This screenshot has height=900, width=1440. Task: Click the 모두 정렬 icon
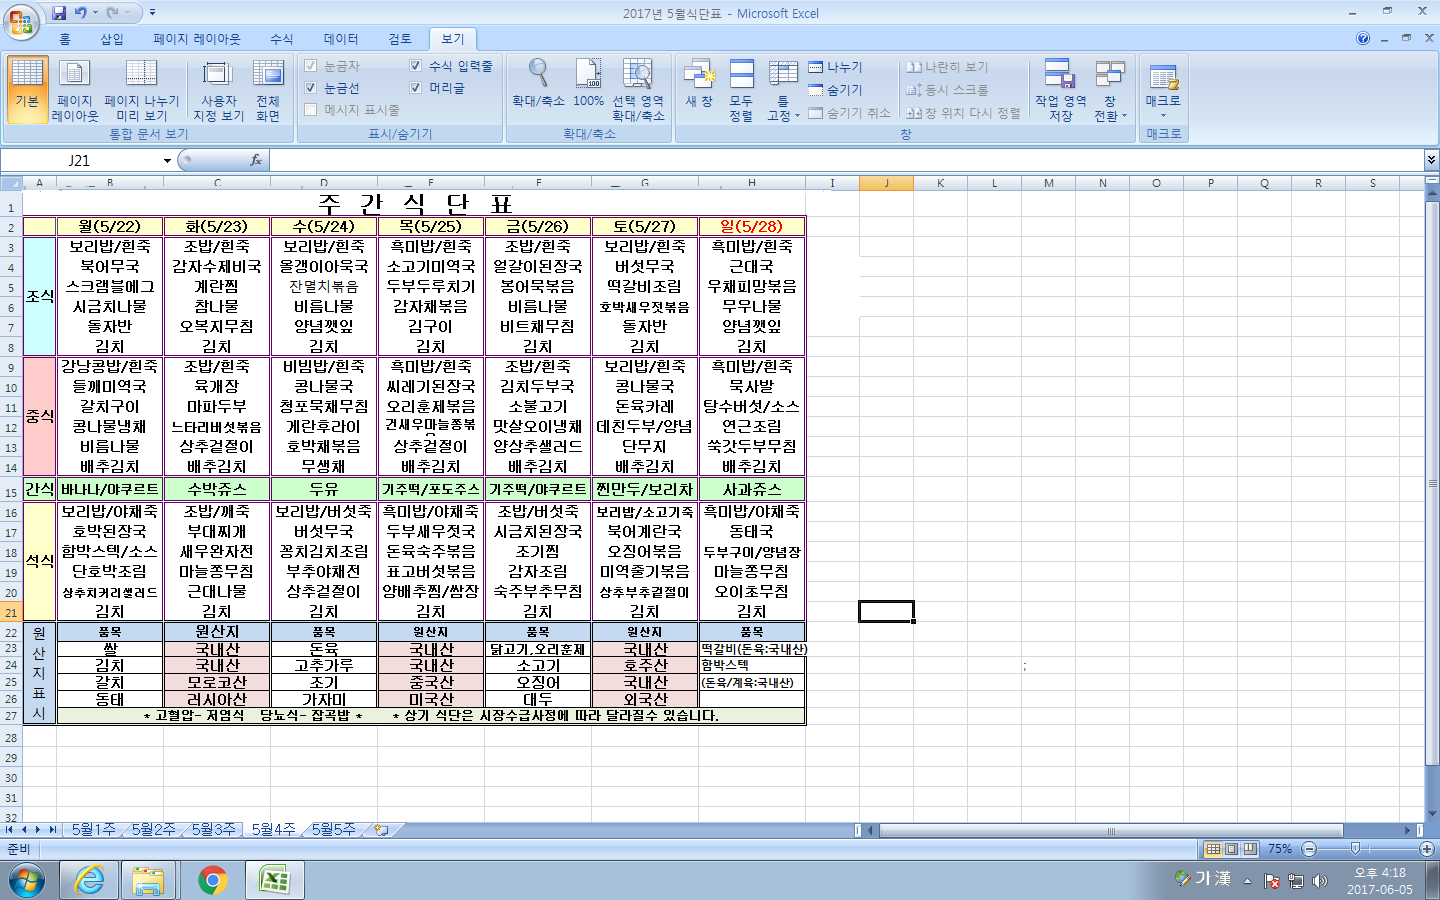coord(741,90)
